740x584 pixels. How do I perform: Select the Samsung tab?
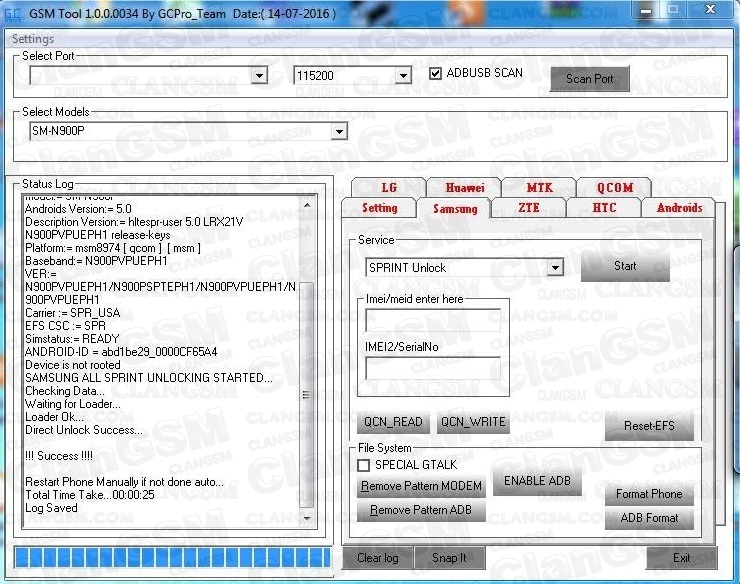coord(454,209)
